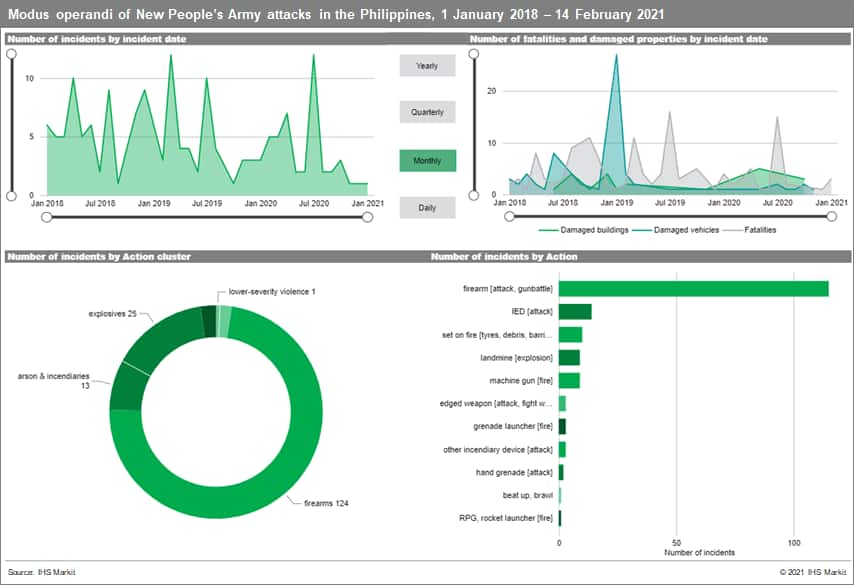The height and width of the screenshot is (585, 858).
Task: Click the left handle of the incidents date slider
Action: pos(47,216)
